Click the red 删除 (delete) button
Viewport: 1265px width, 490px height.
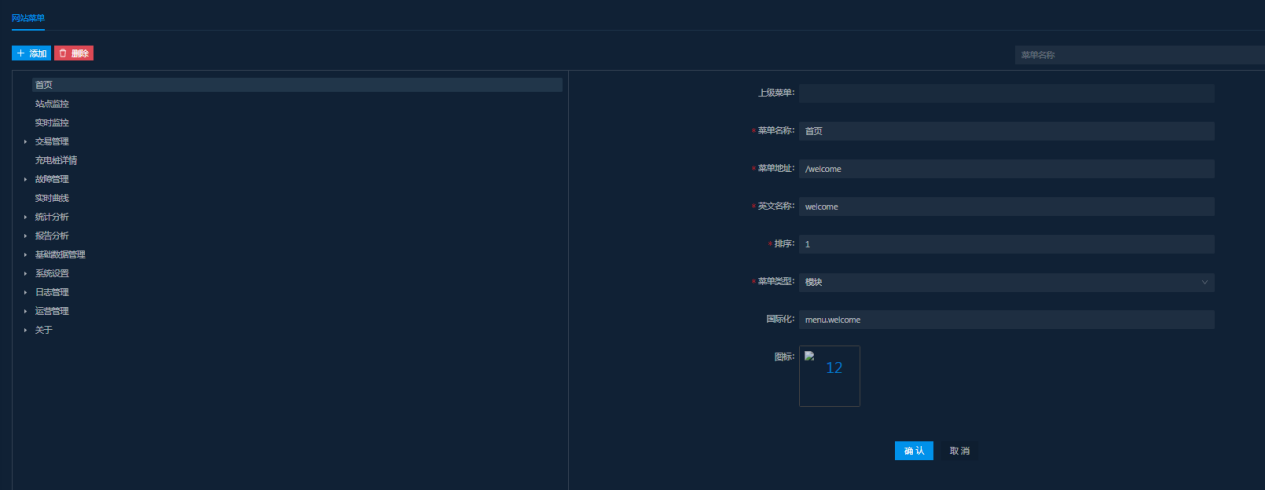coord(74,53)
